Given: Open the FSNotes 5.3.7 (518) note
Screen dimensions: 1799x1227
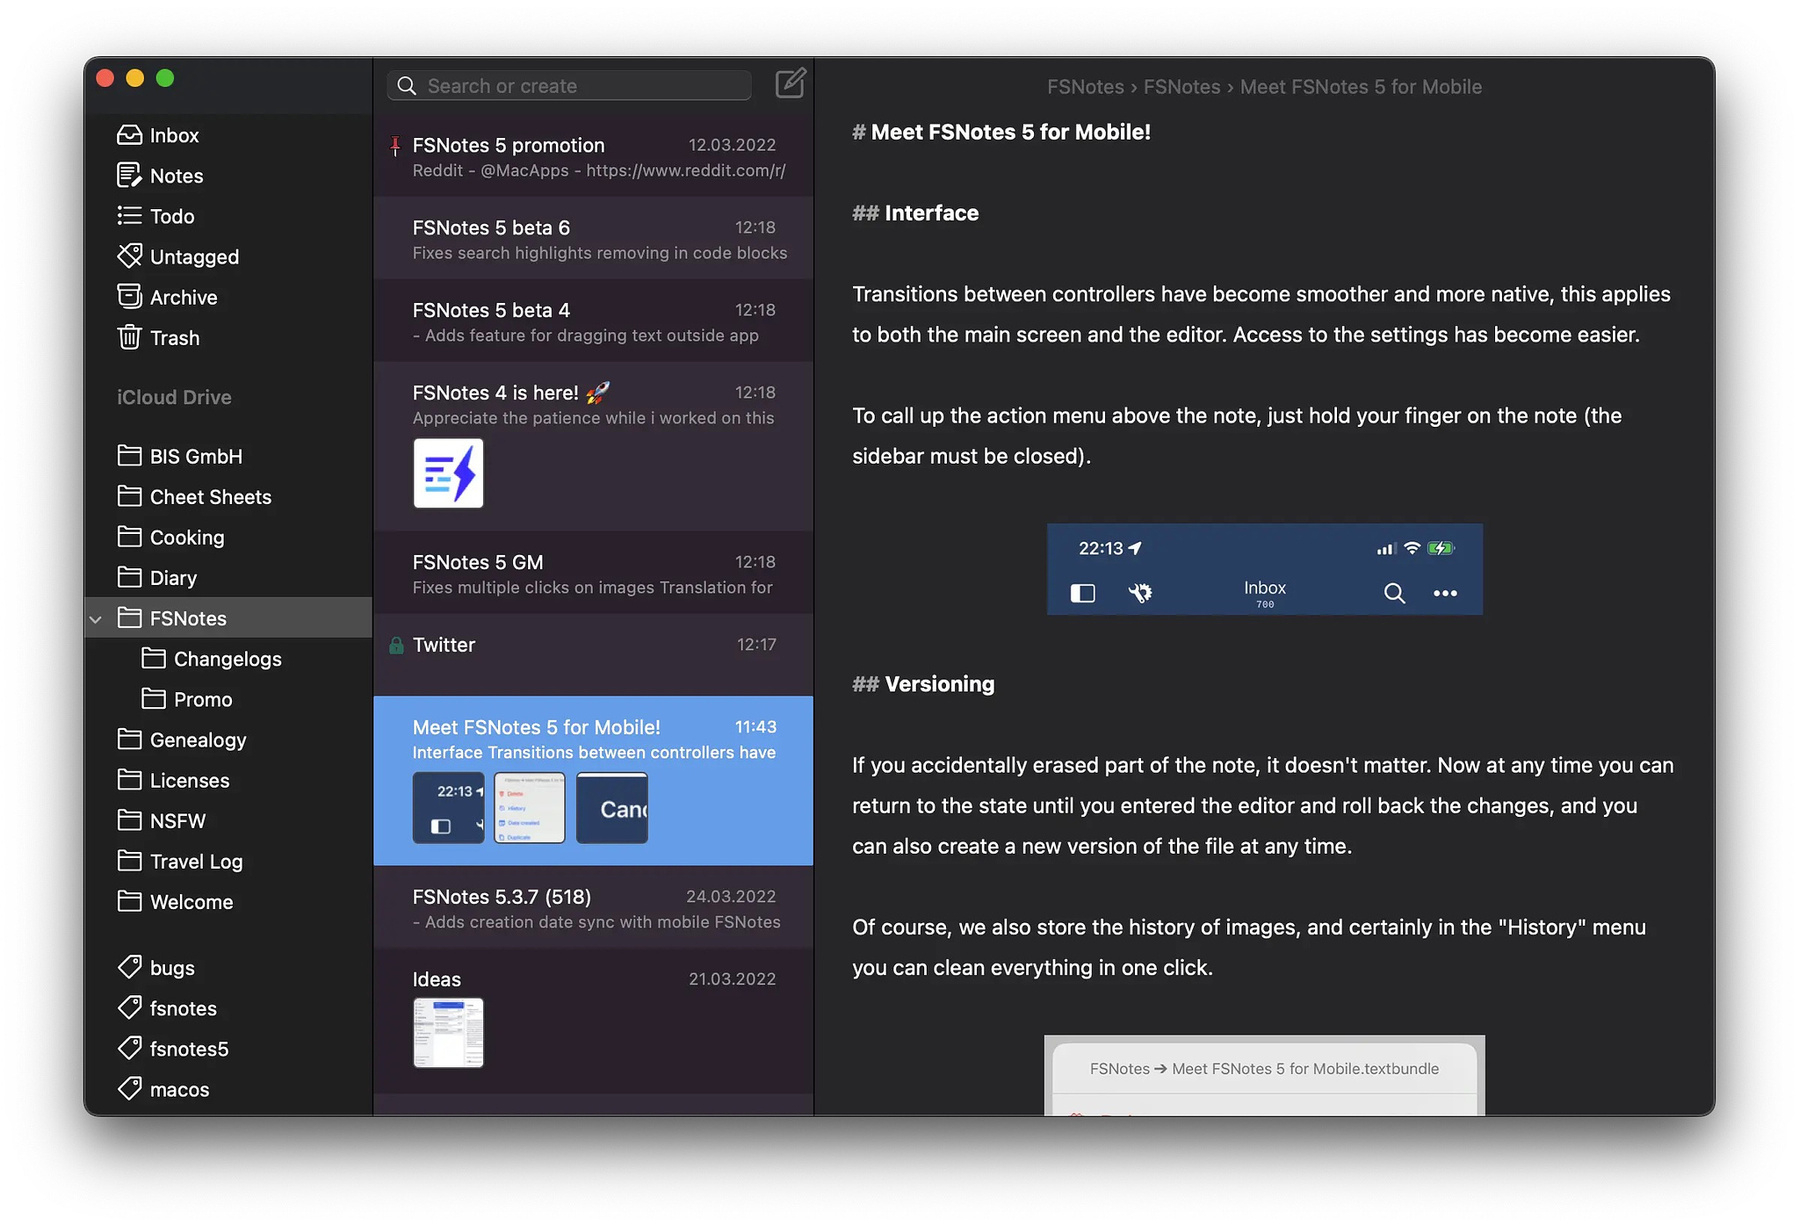Looking at the screenshot, I should 593,908.
